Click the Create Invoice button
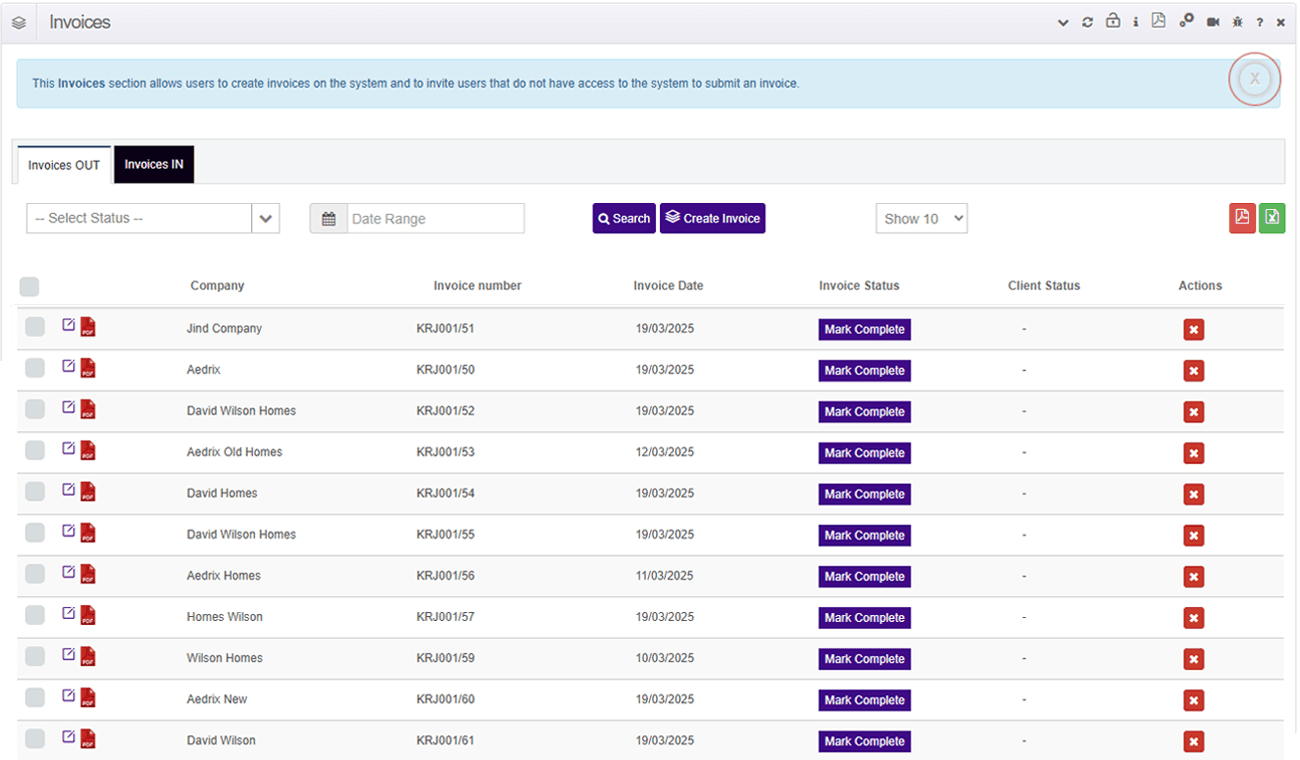 point(712,218)
